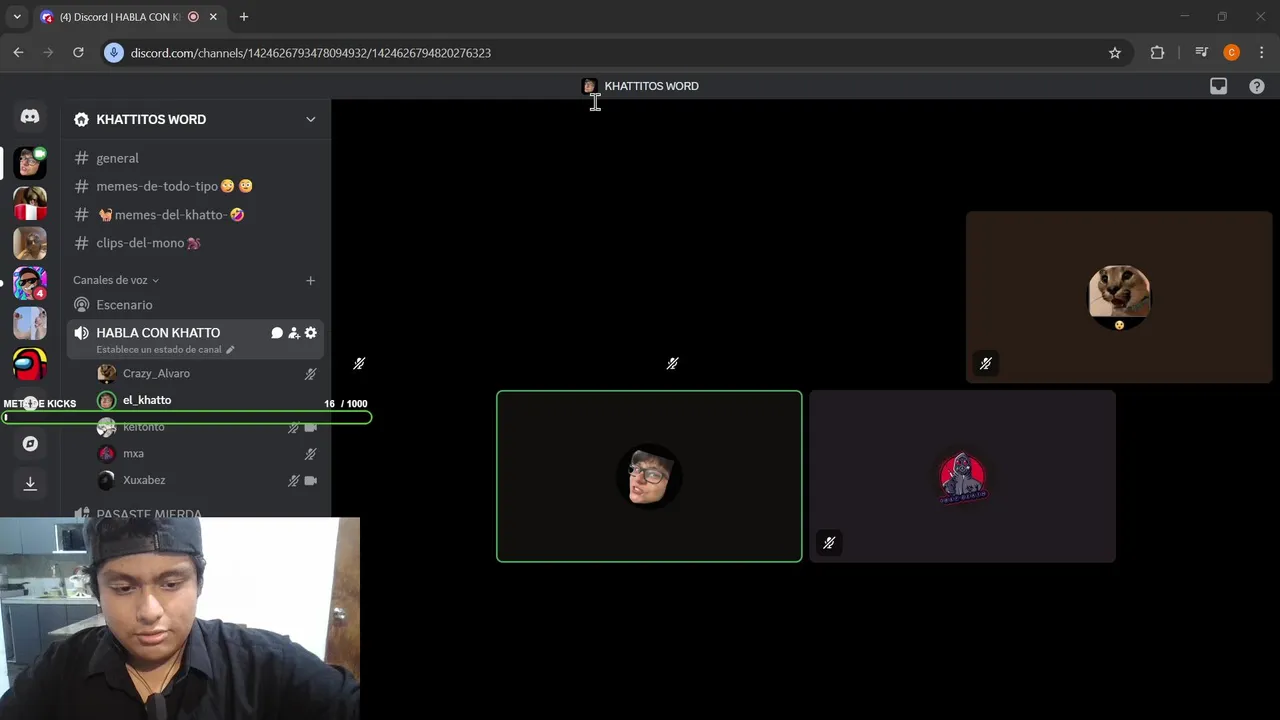
Task: Open Discord direct messages home icon
Action: pyautogui.click(x=30, y=116)
